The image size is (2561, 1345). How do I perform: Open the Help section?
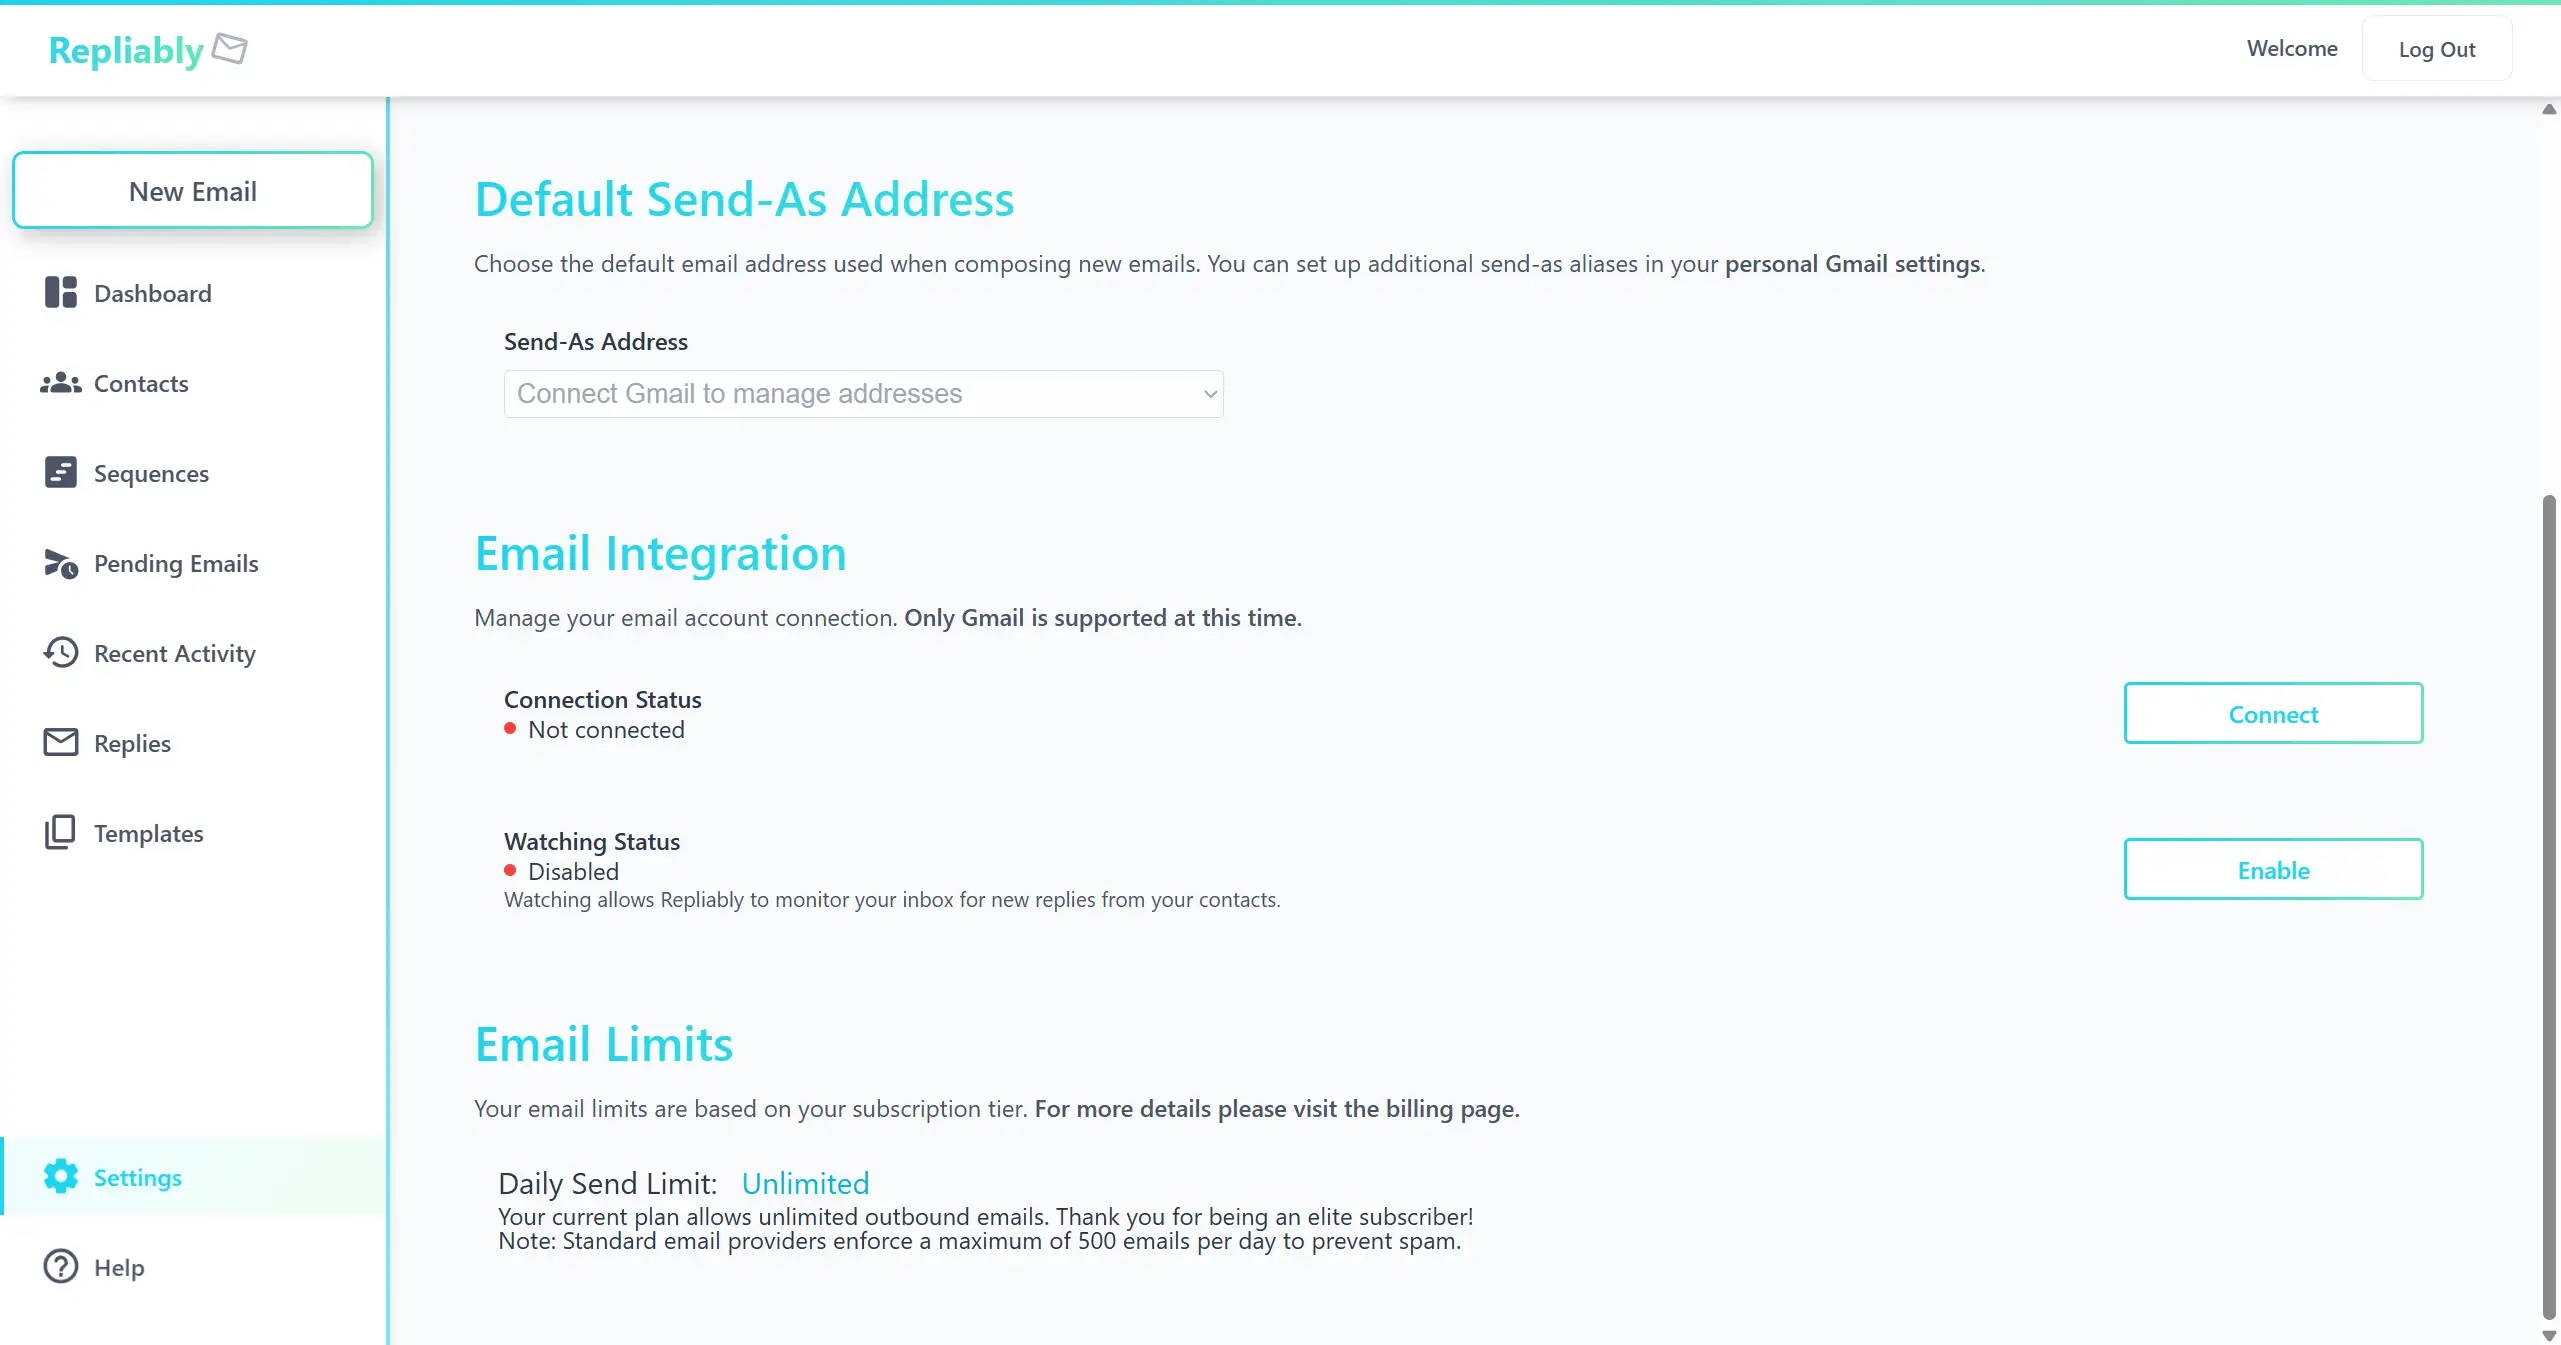point(118,1267)
